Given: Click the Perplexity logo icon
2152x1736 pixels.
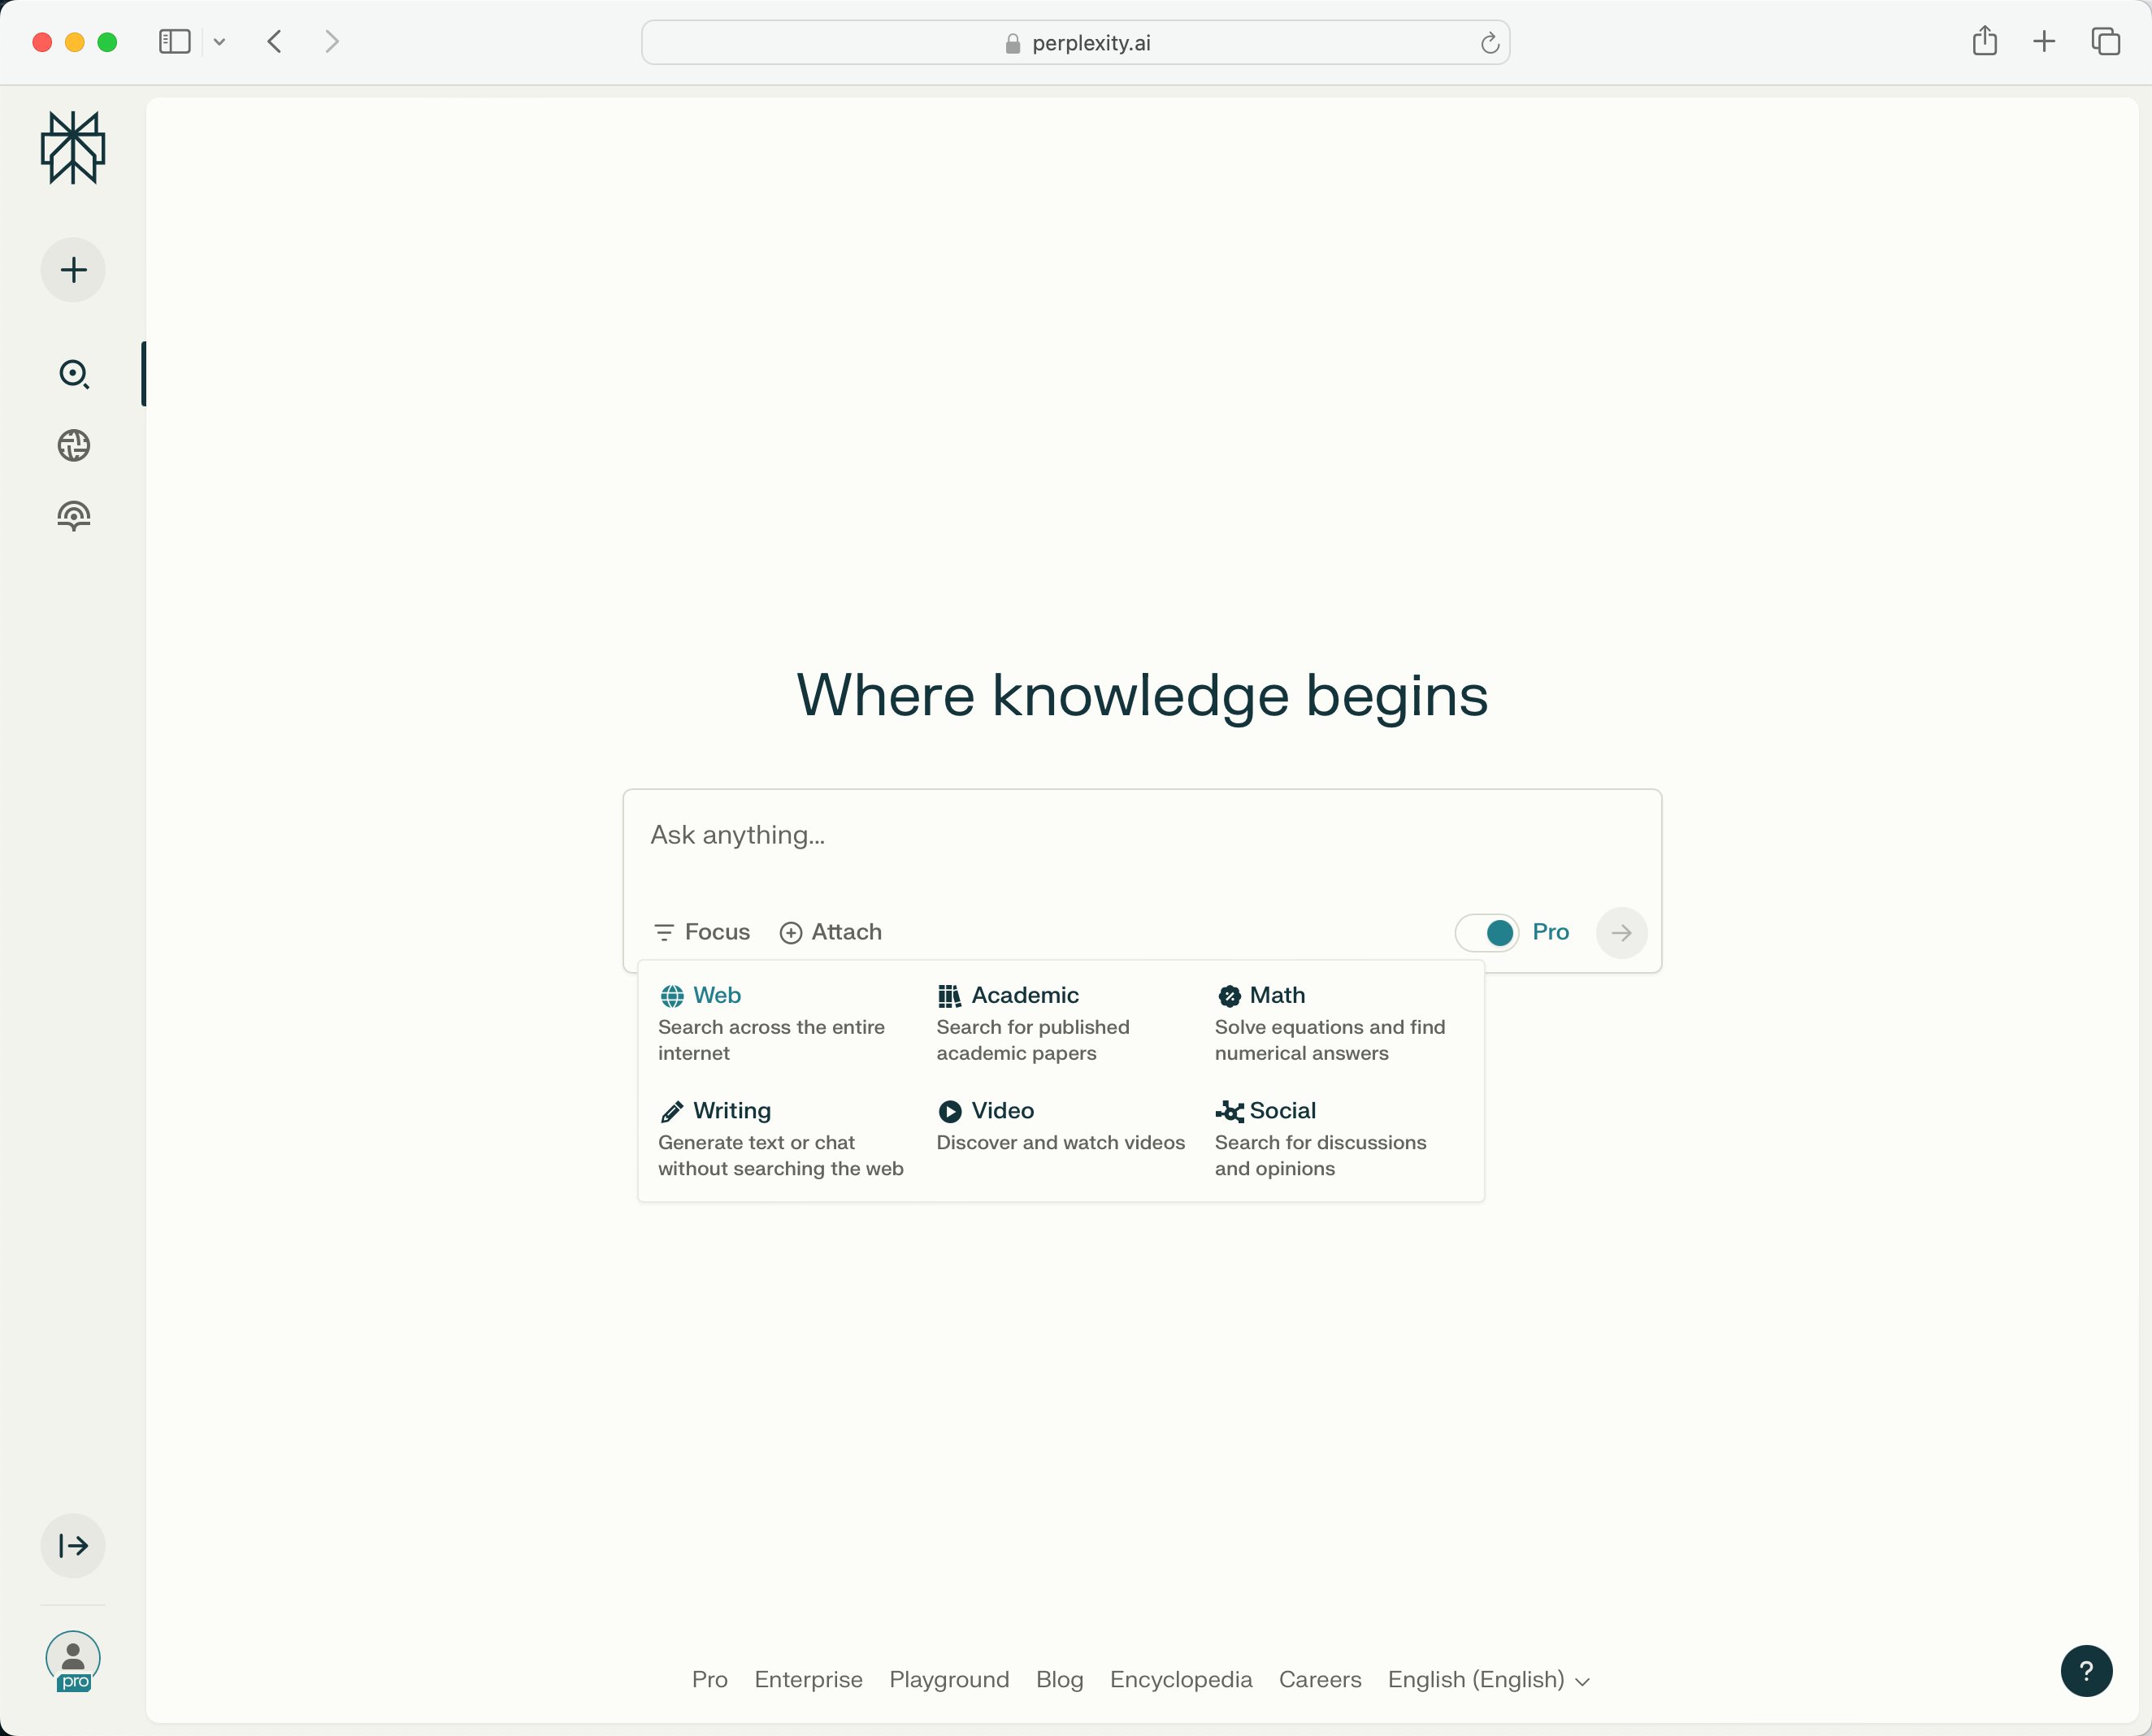Looking at the screenshot, I should [x=73, y=148].
